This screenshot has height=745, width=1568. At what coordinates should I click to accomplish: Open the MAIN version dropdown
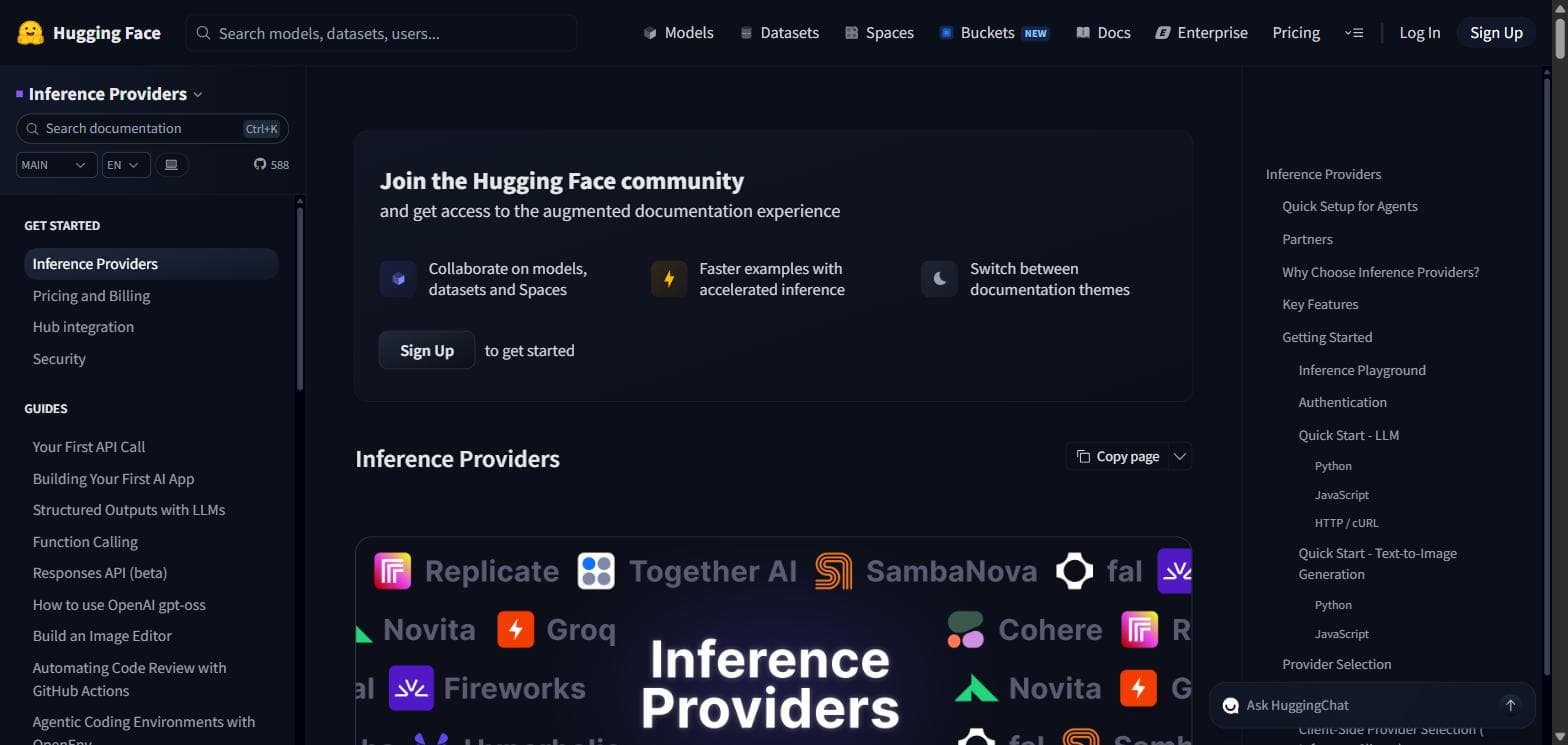(x=56, y=165)
